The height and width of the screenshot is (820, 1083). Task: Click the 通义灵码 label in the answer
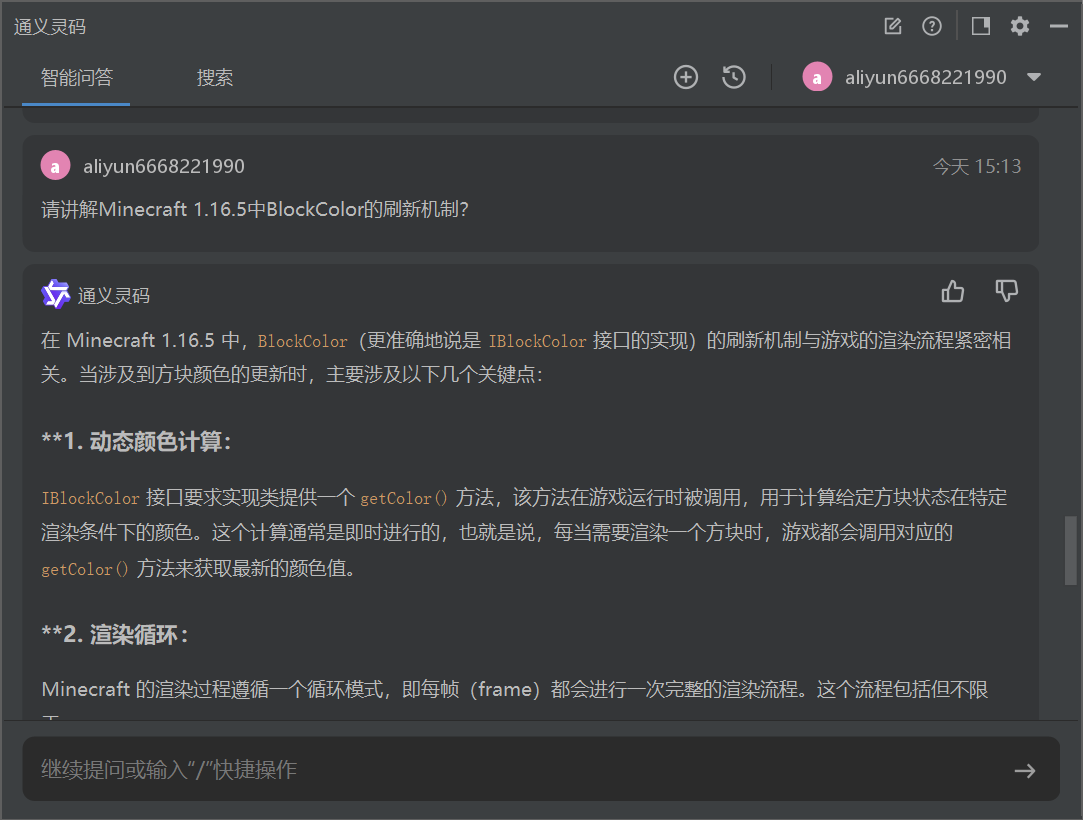click(x=114, y=296)
